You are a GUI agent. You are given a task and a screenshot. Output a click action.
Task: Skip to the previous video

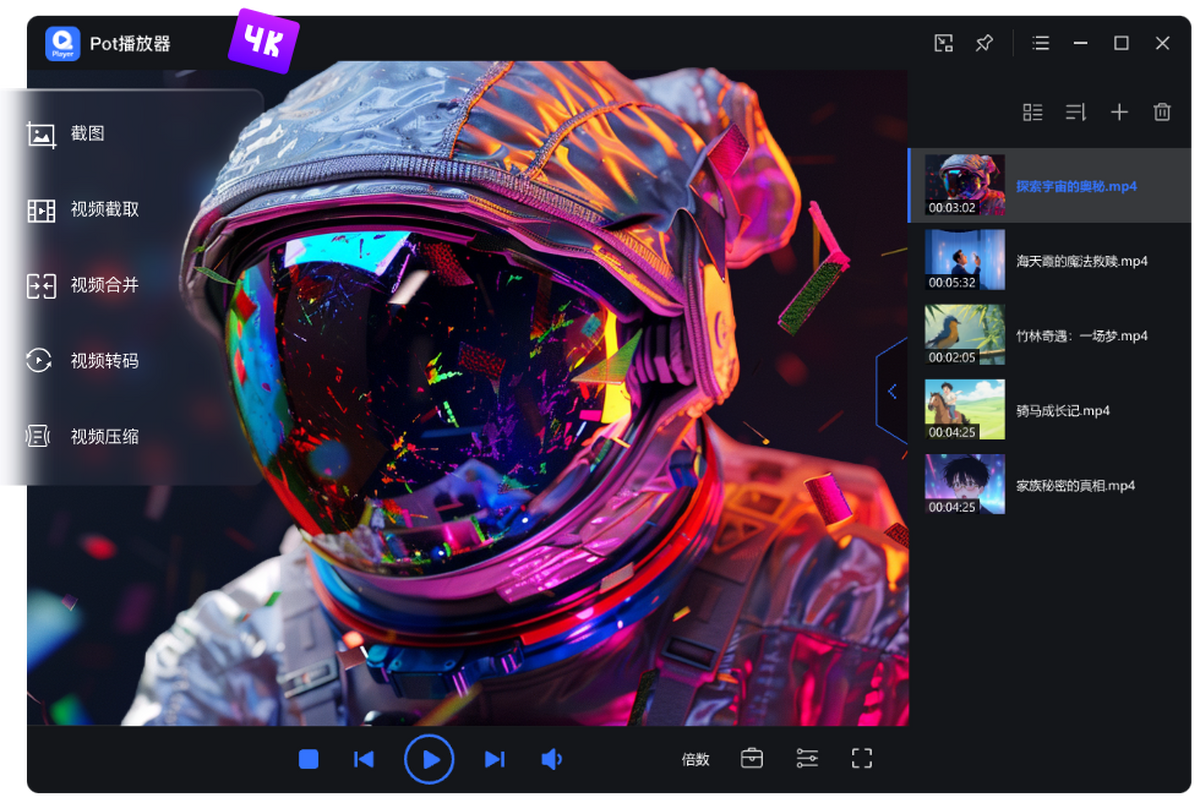point(364,759)
